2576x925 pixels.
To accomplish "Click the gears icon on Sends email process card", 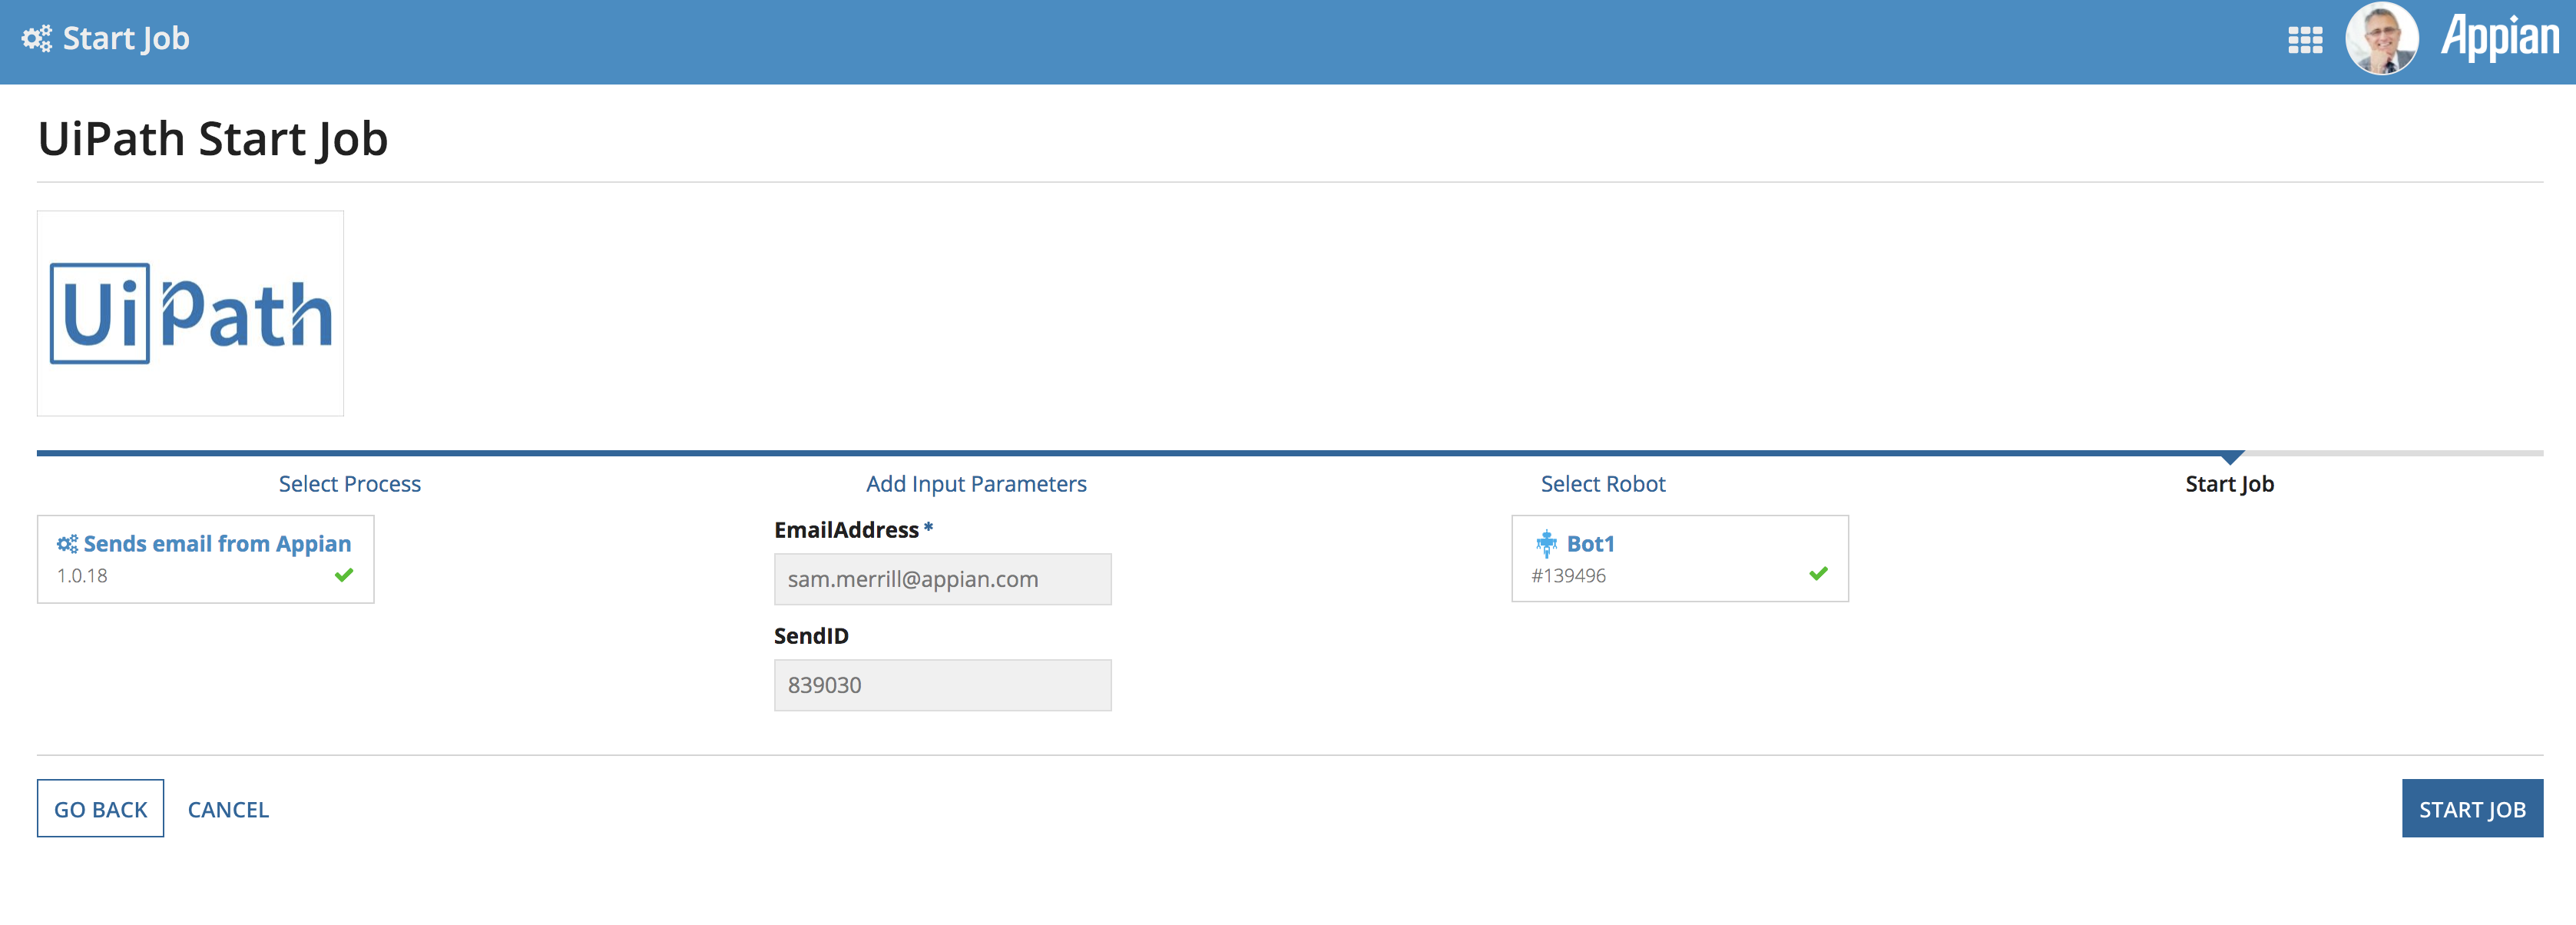I will point(67,544).
